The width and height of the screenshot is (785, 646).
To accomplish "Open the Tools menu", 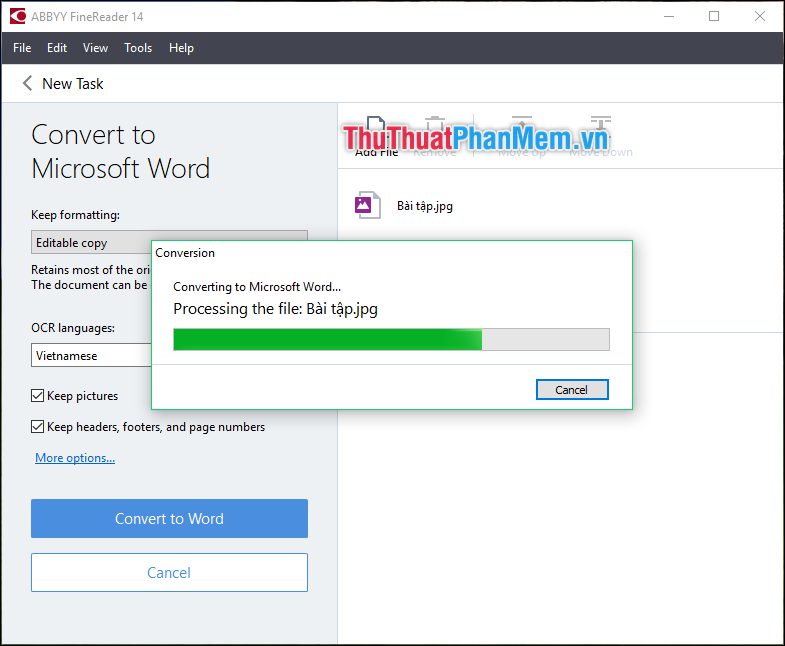I will pyautogui.click(x=138, y=48).
